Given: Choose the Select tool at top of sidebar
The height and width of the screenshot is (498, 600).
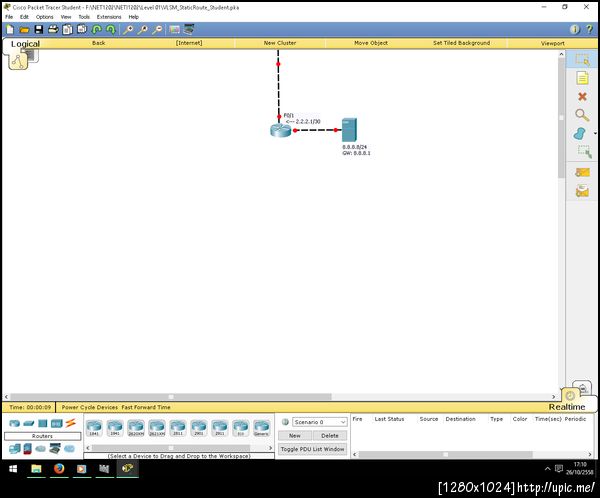Looking at the screenshot, I should coord(582,60).
